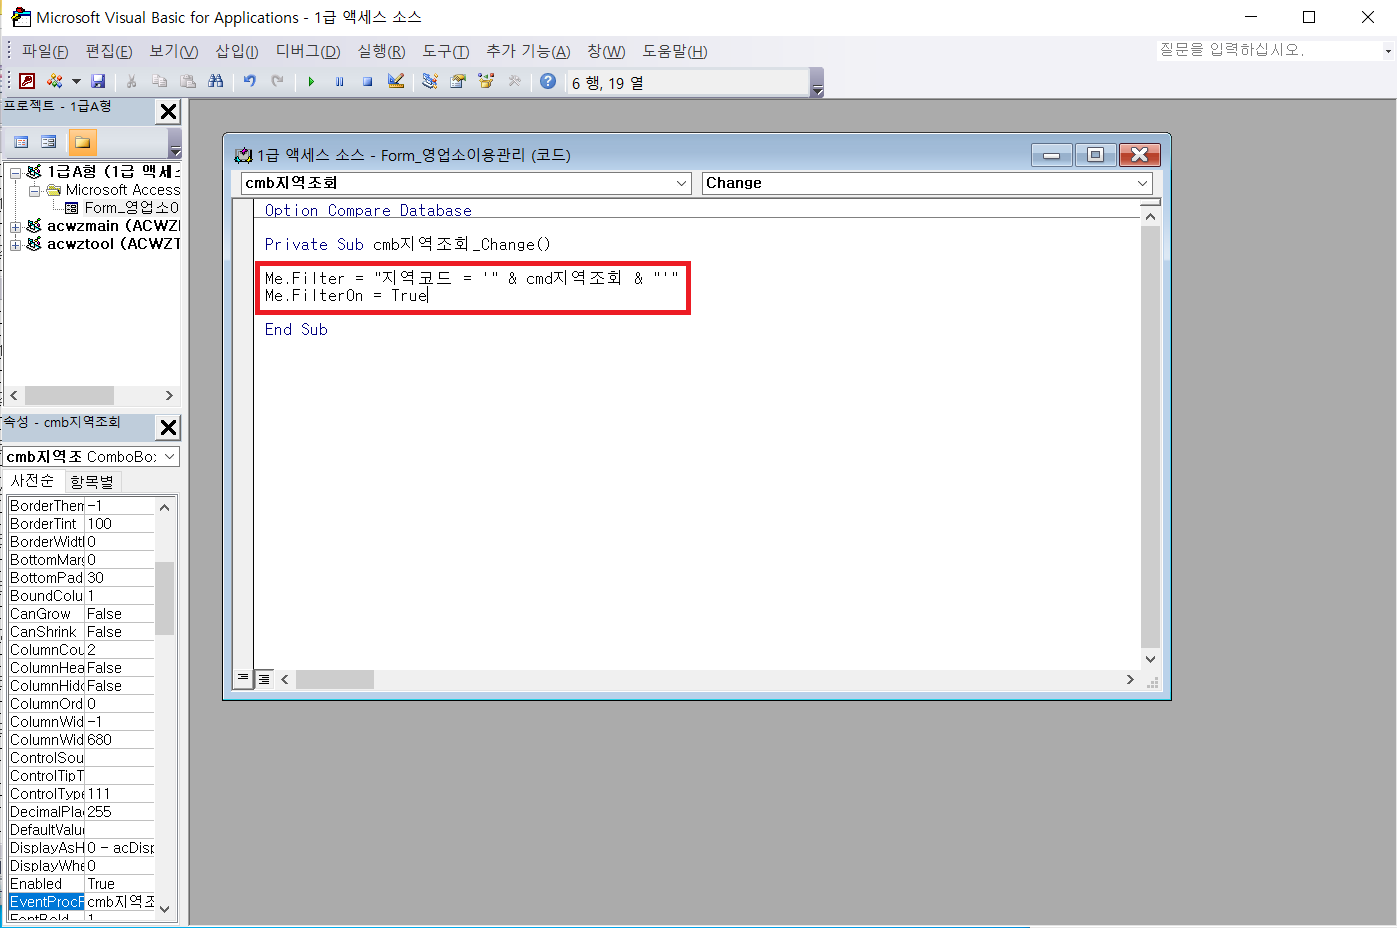Open the Change procedure dropdown

coord(1142,183)
